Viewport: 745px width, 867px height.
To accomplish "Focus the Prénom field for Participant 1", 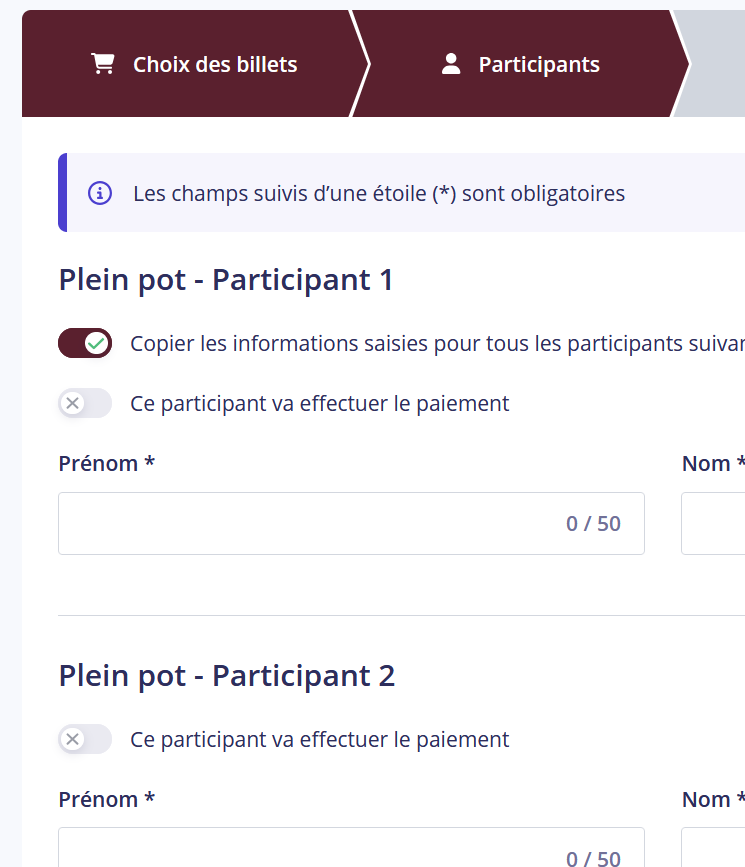I will click(x=300, y=523).
